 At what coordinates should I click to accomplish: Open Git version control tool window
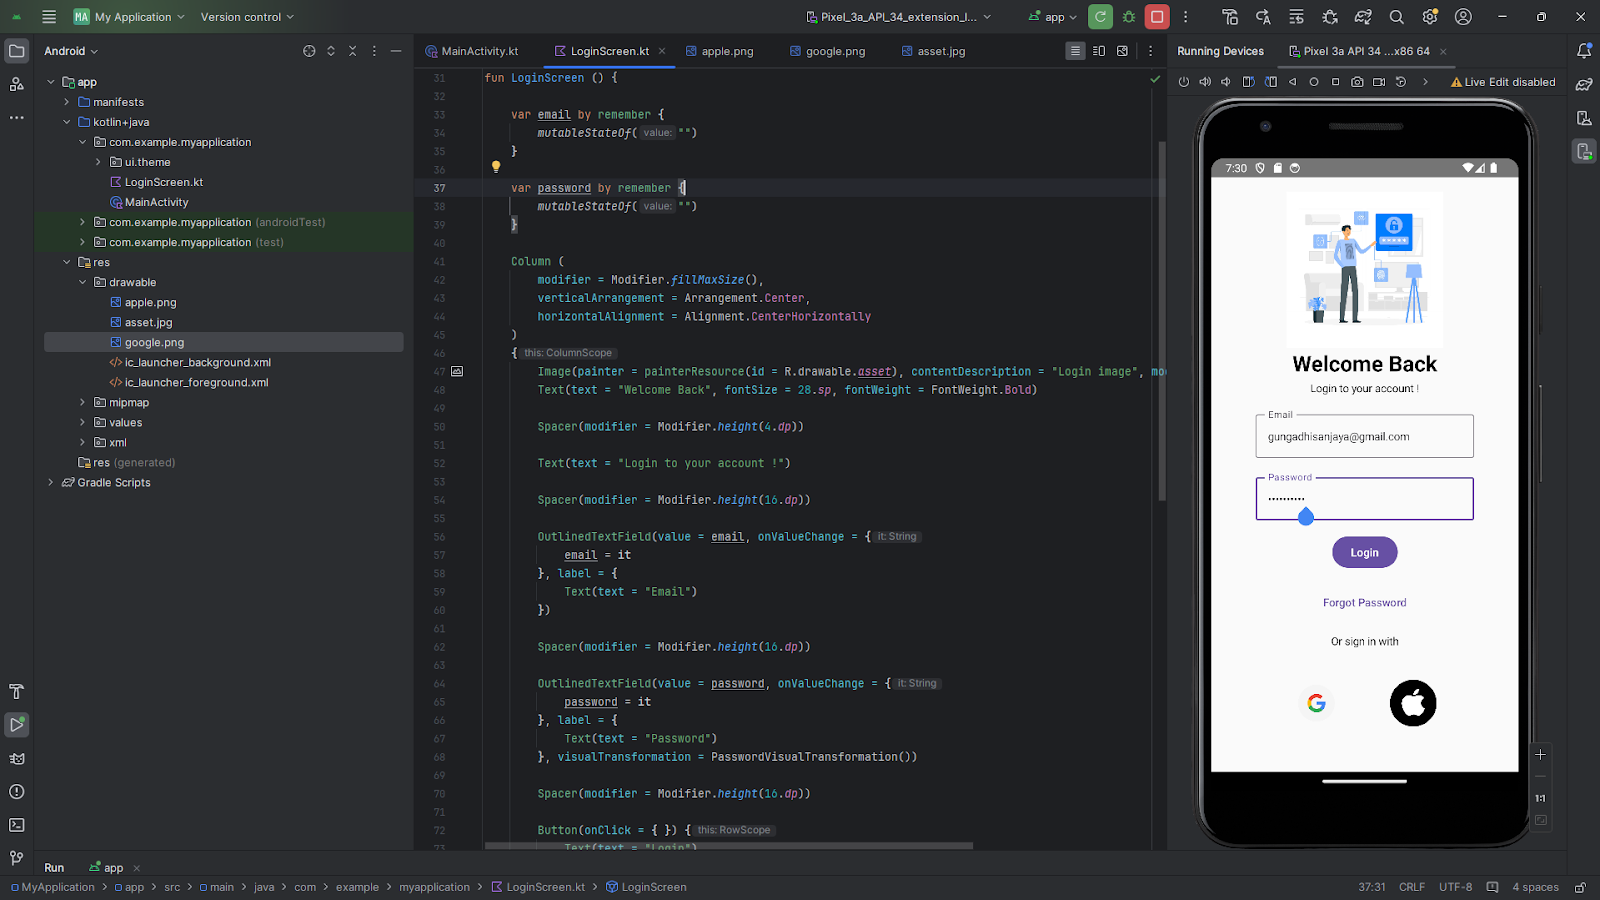17,858
